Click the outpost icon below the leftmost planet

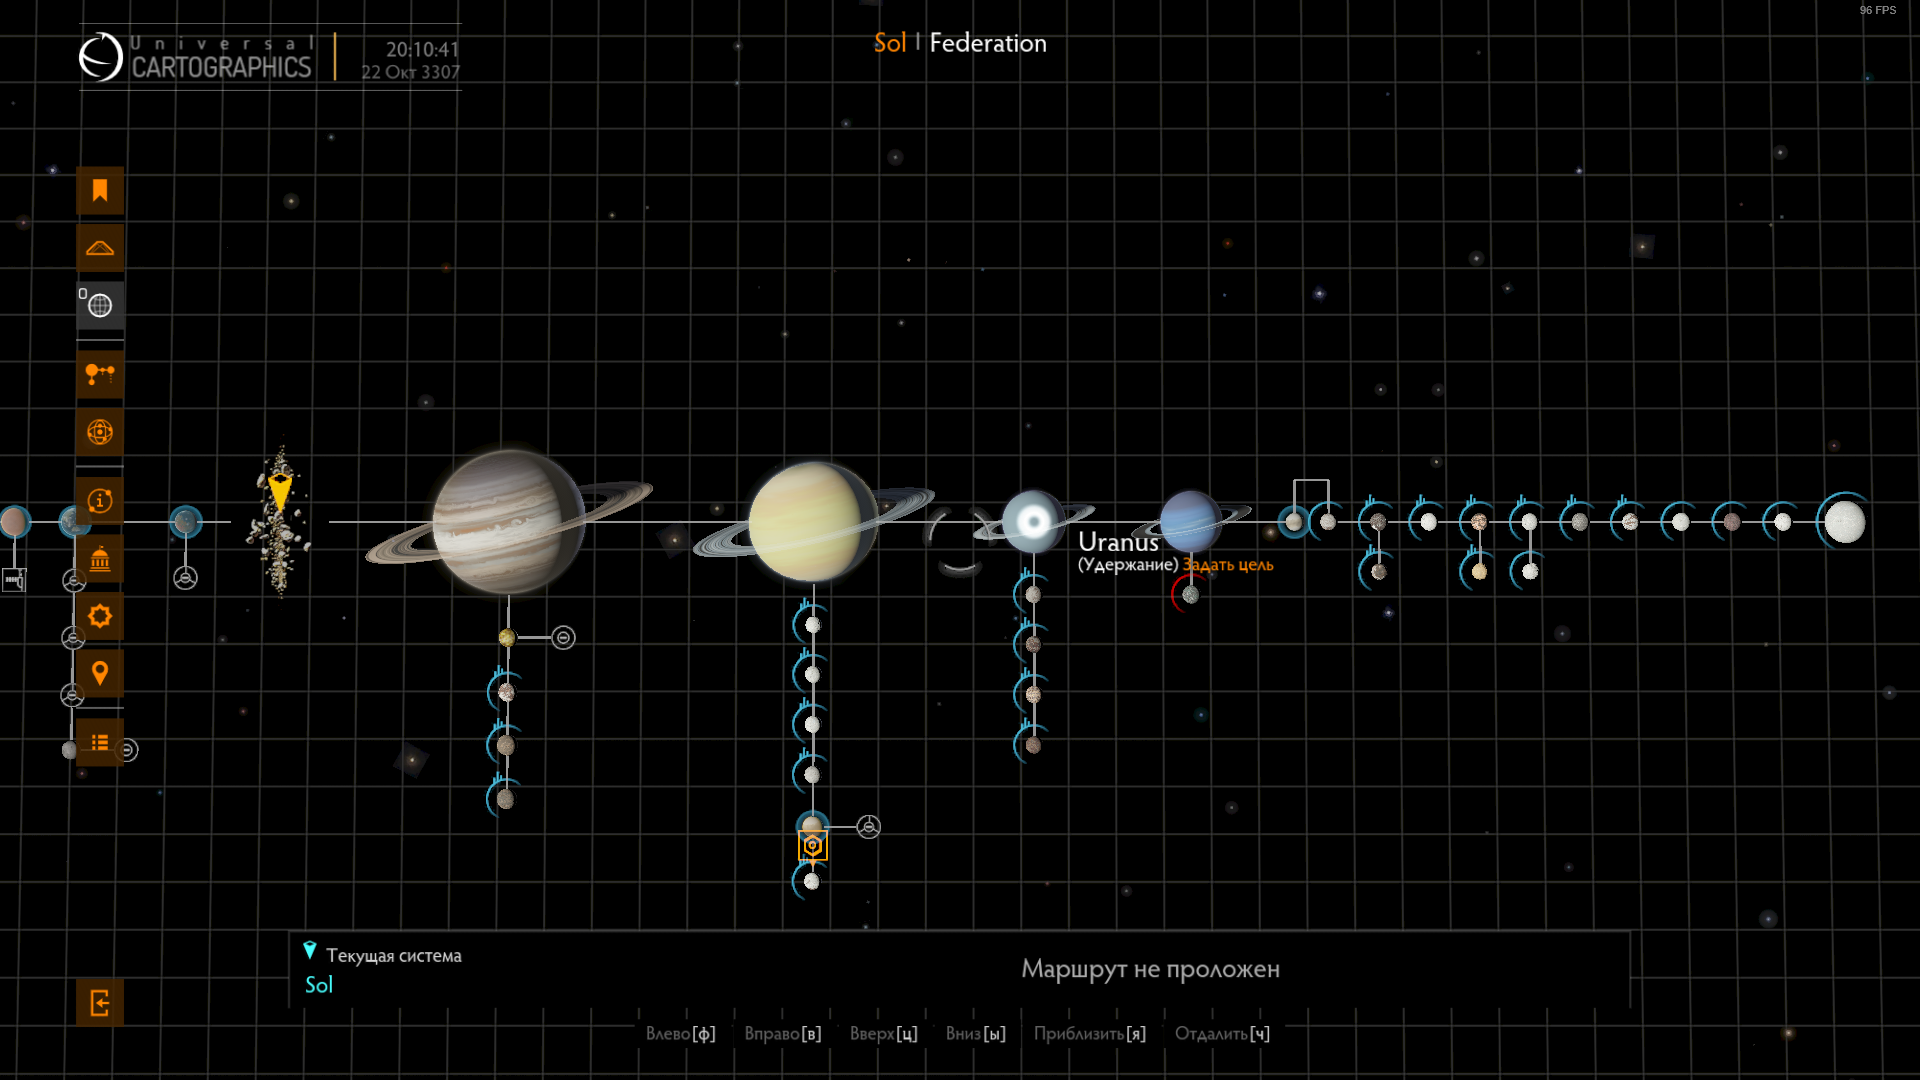pyautogui.click(x=14, y=580)
